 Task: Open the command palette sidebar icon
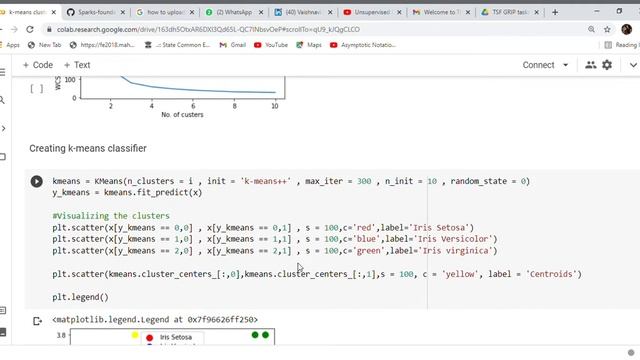[2, 311]
